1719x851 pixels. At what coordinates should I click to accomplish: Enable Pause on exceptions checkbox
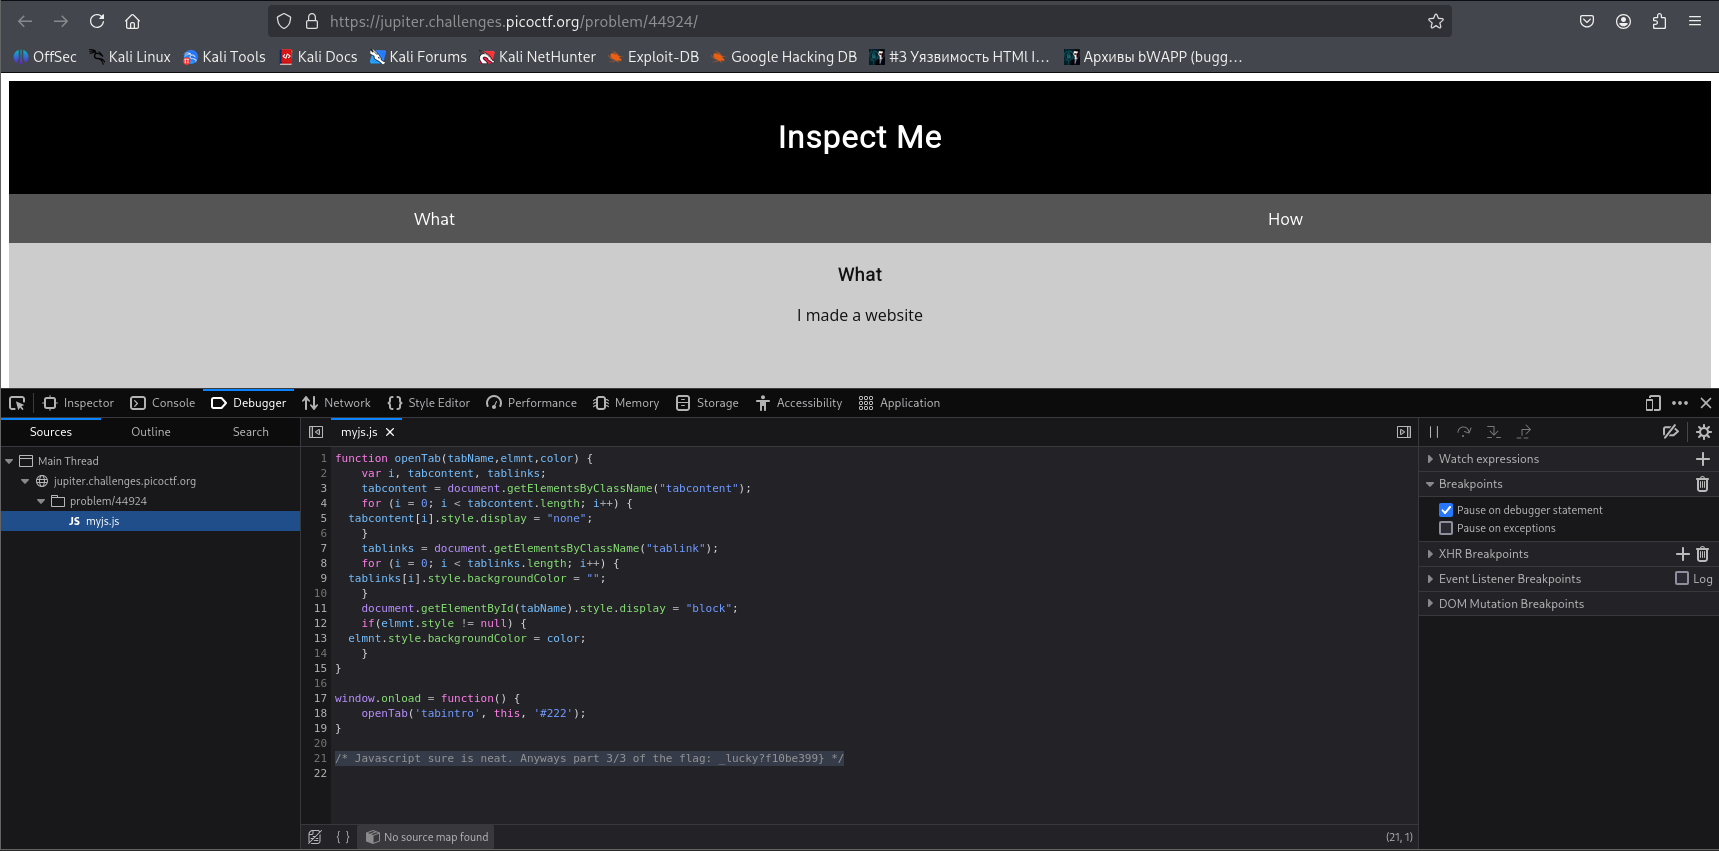coord(1446,528)
